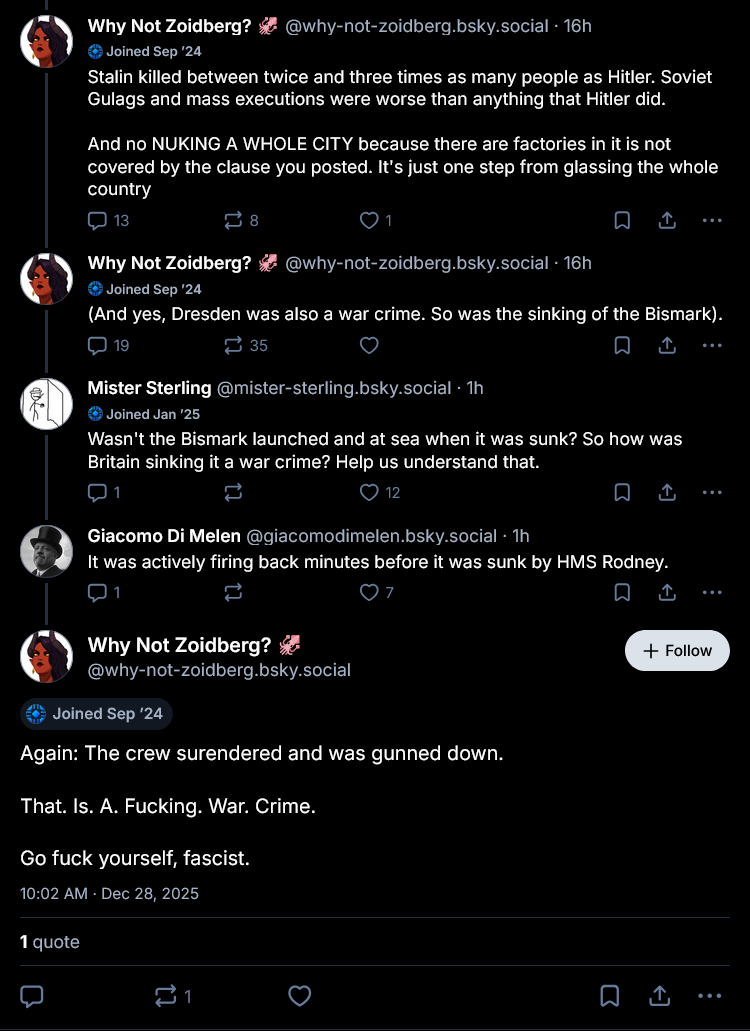The height and width of the screenshot is (1031, 750).
Task: View the 1 quote of this post
Action: [50, 942]
